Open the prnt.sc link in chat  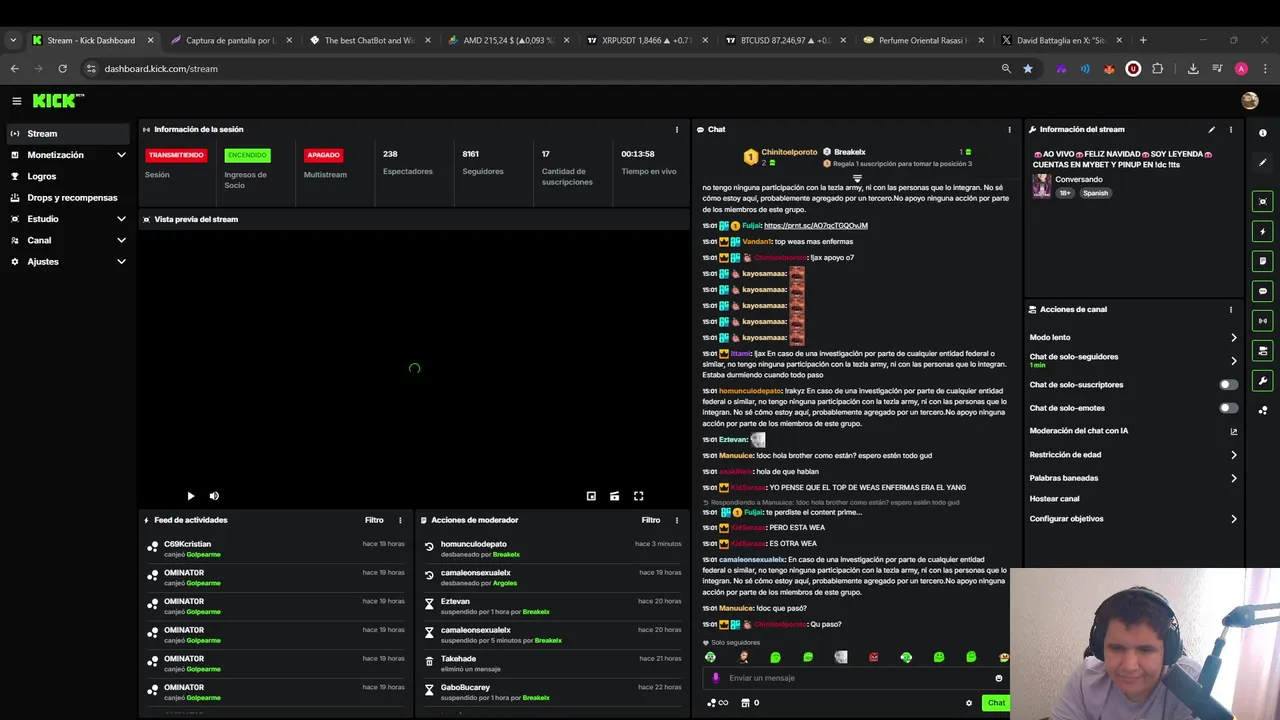(816, 226)
